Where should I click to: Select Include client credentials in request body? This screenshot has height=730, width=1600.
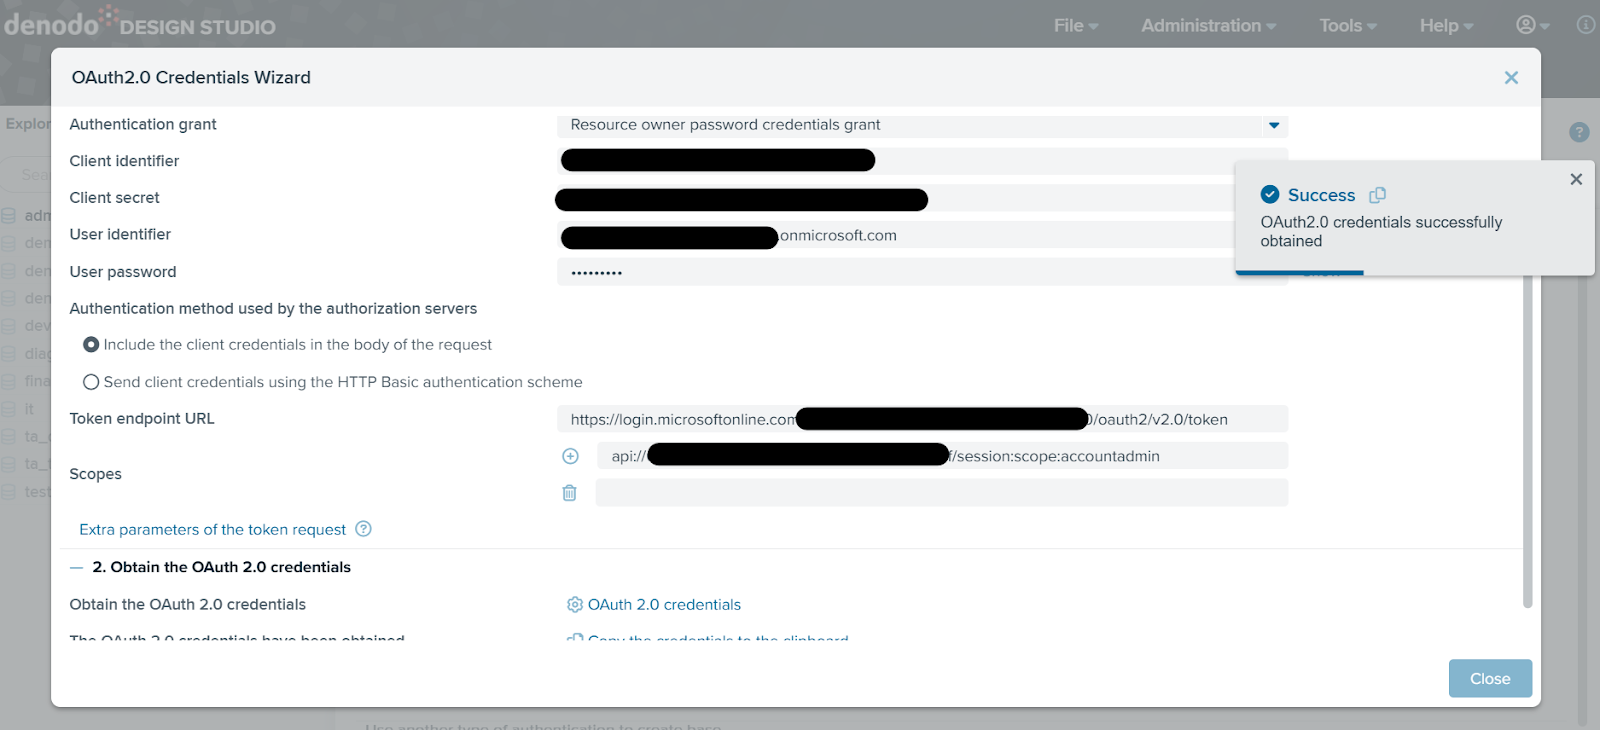pyautogui.click(x=91, y=344)
